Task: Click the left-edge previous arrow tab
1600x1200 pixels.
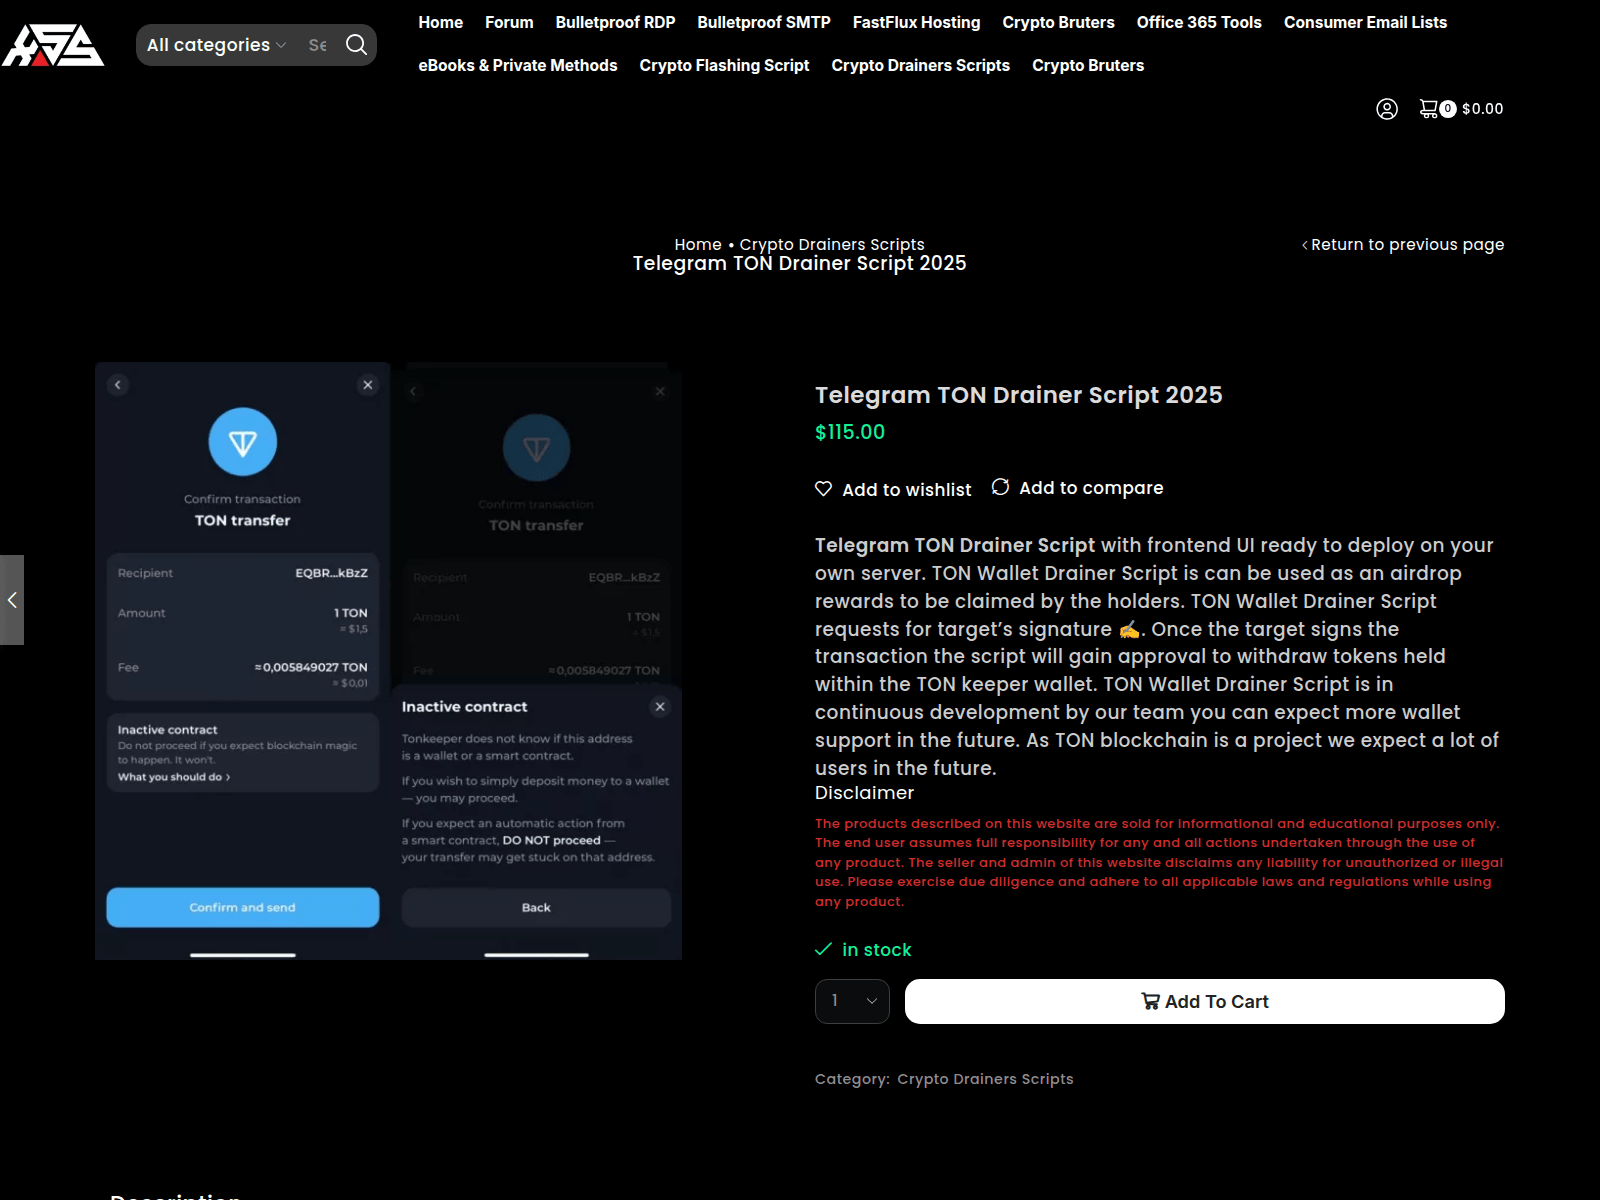Action: tap(12, 600)
